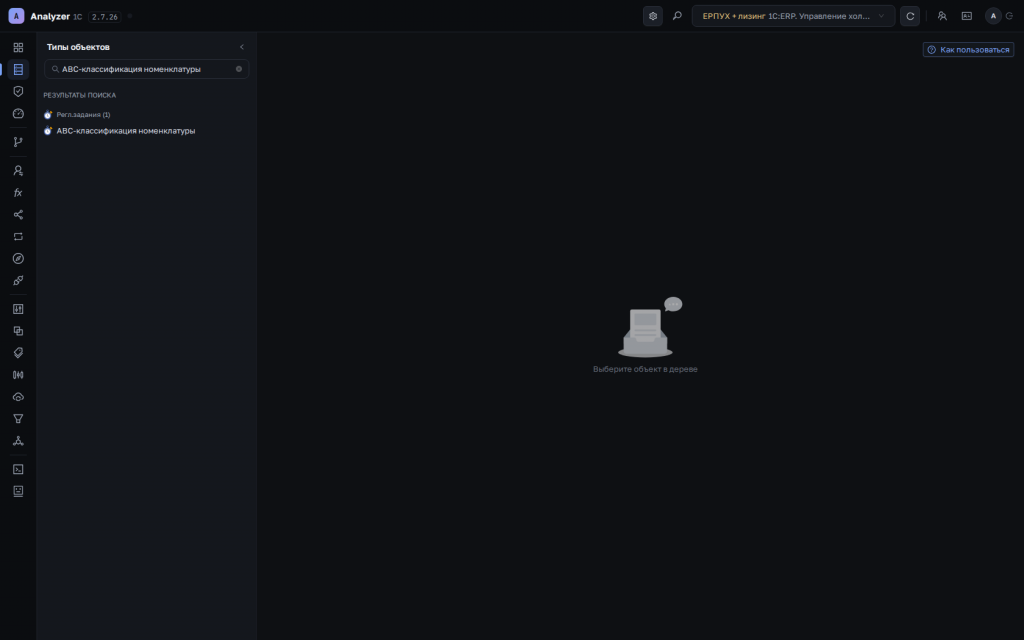Open the fx functions icon in sidebar
This screenshot has height=640, width=1024.
click(18, 193)
